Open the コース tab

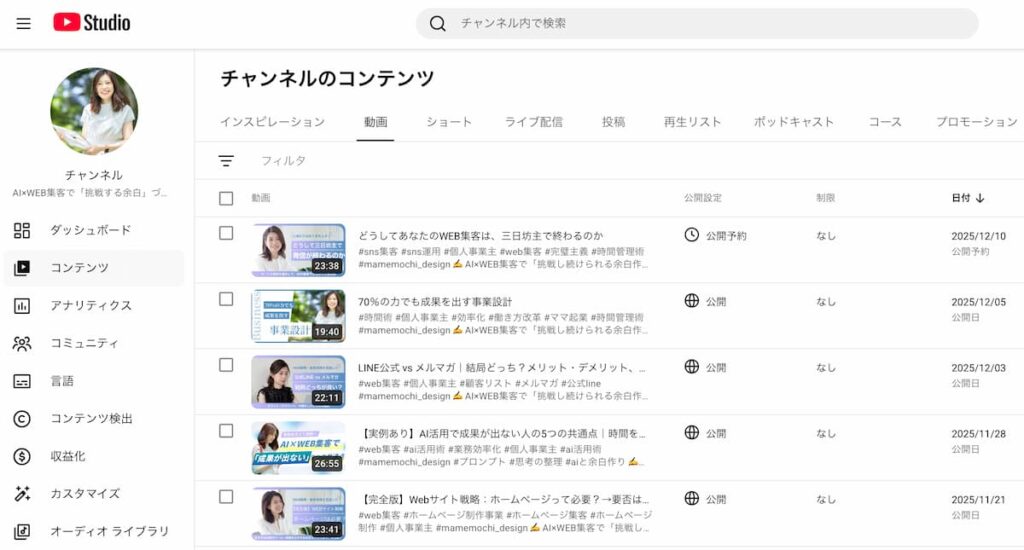885,122
